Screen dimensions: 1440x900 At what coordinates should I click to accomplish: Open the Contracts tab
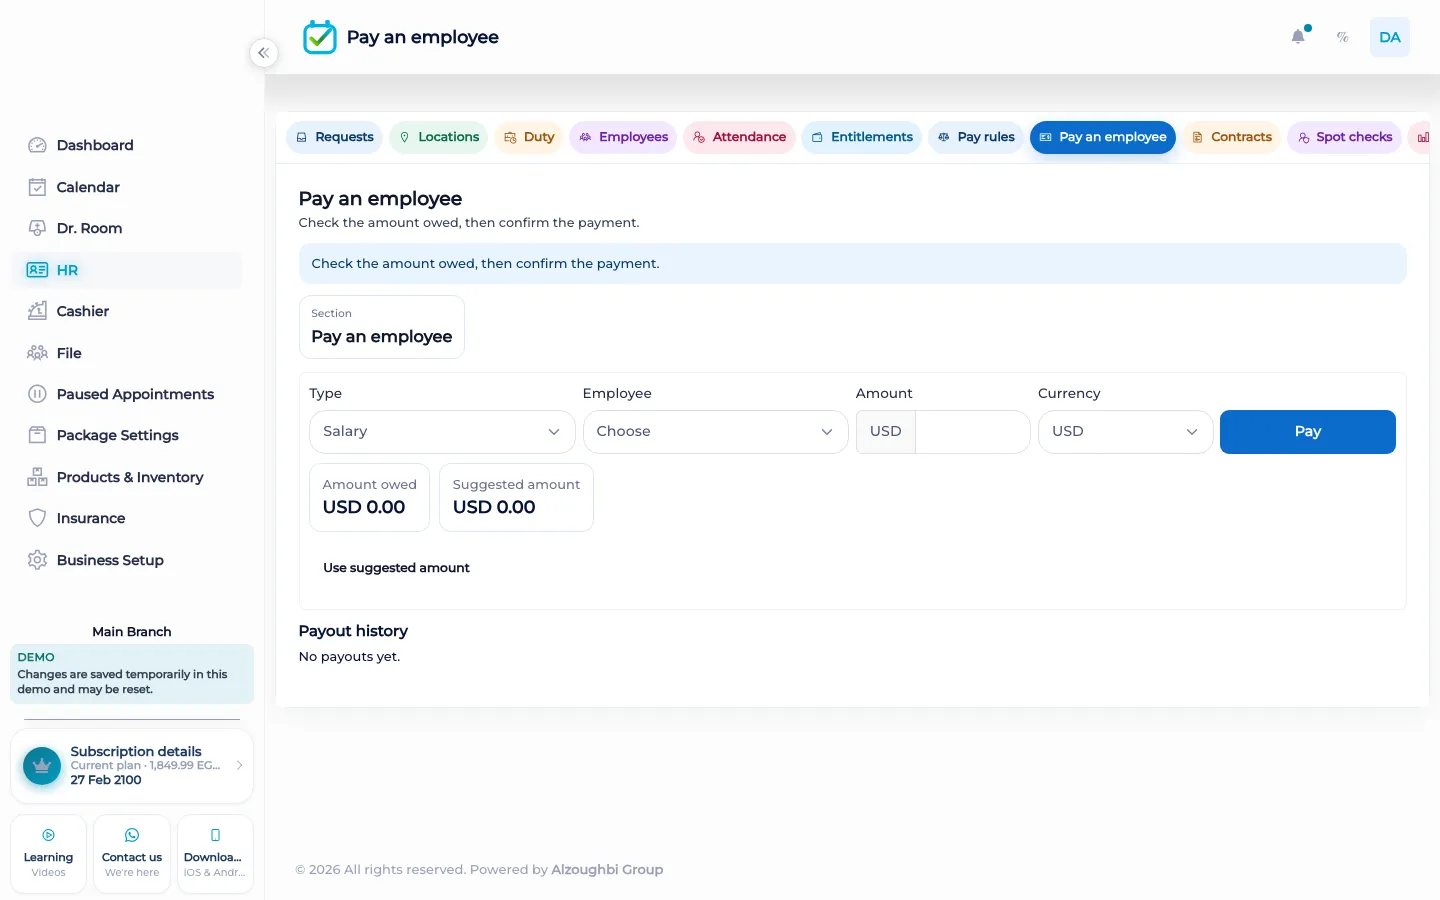pyautogui.click(x=1231, y=137)
